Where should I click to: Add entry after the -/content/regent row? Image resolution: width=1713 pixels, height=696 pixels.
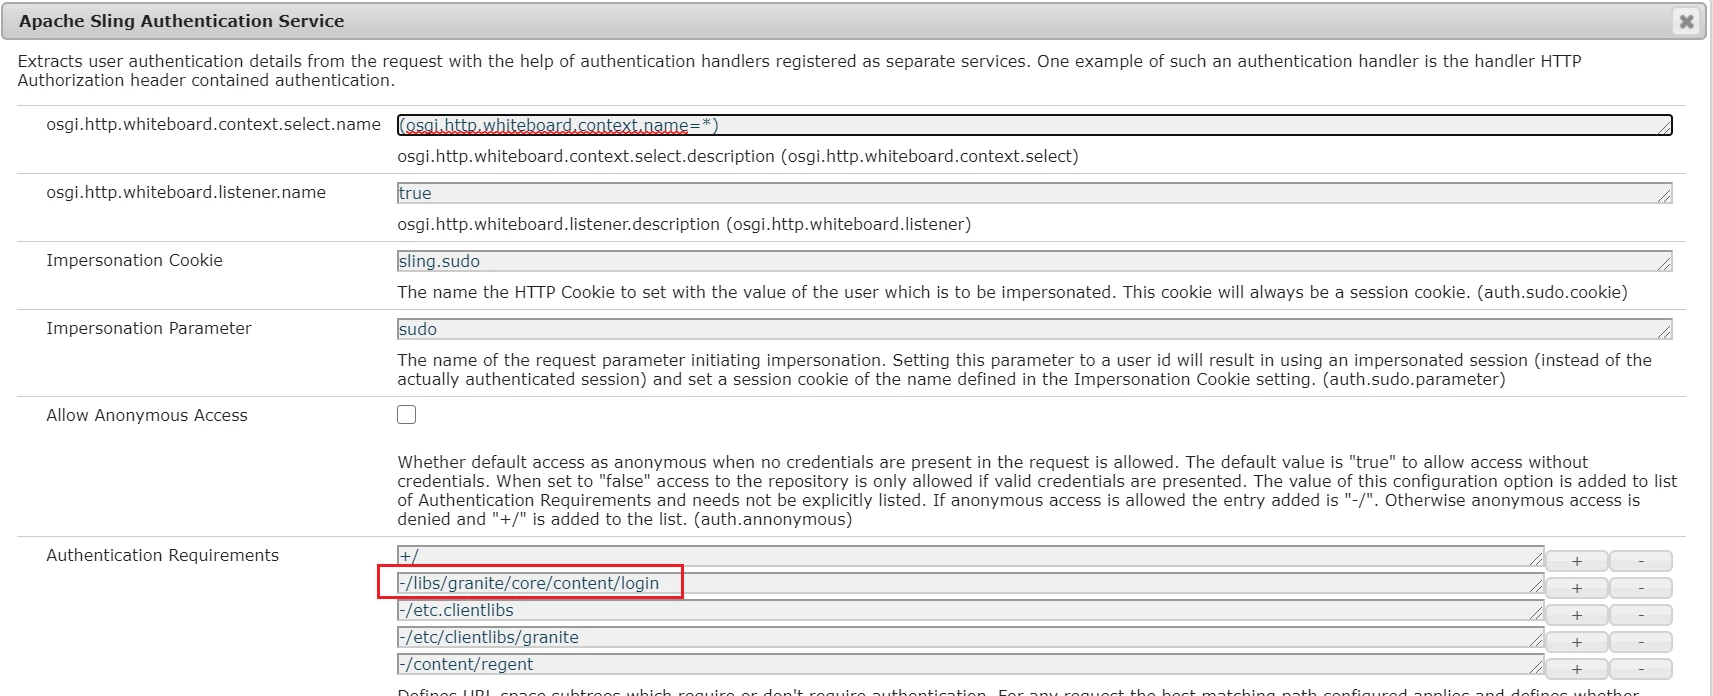(1577, 669)
